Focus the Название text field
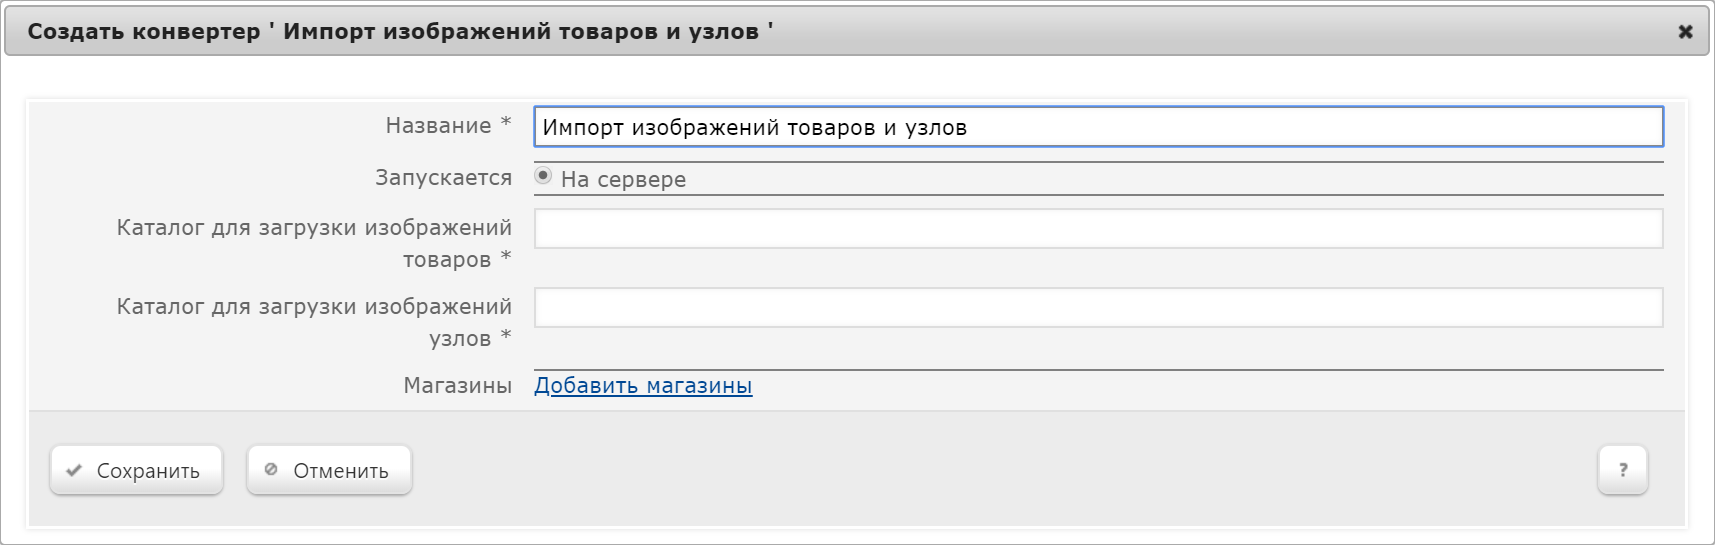Viewport: 1715px width, 545px height. pyautogui.click(x=1098, y=127)
